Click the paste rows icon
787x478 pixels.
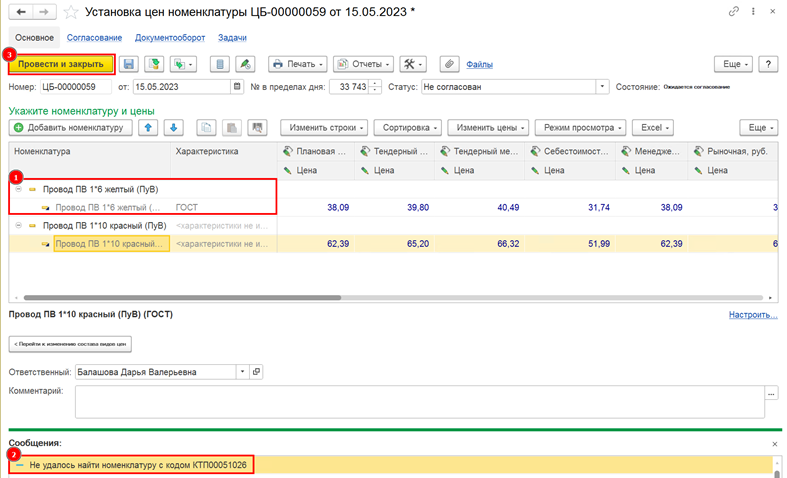point(232,128)
